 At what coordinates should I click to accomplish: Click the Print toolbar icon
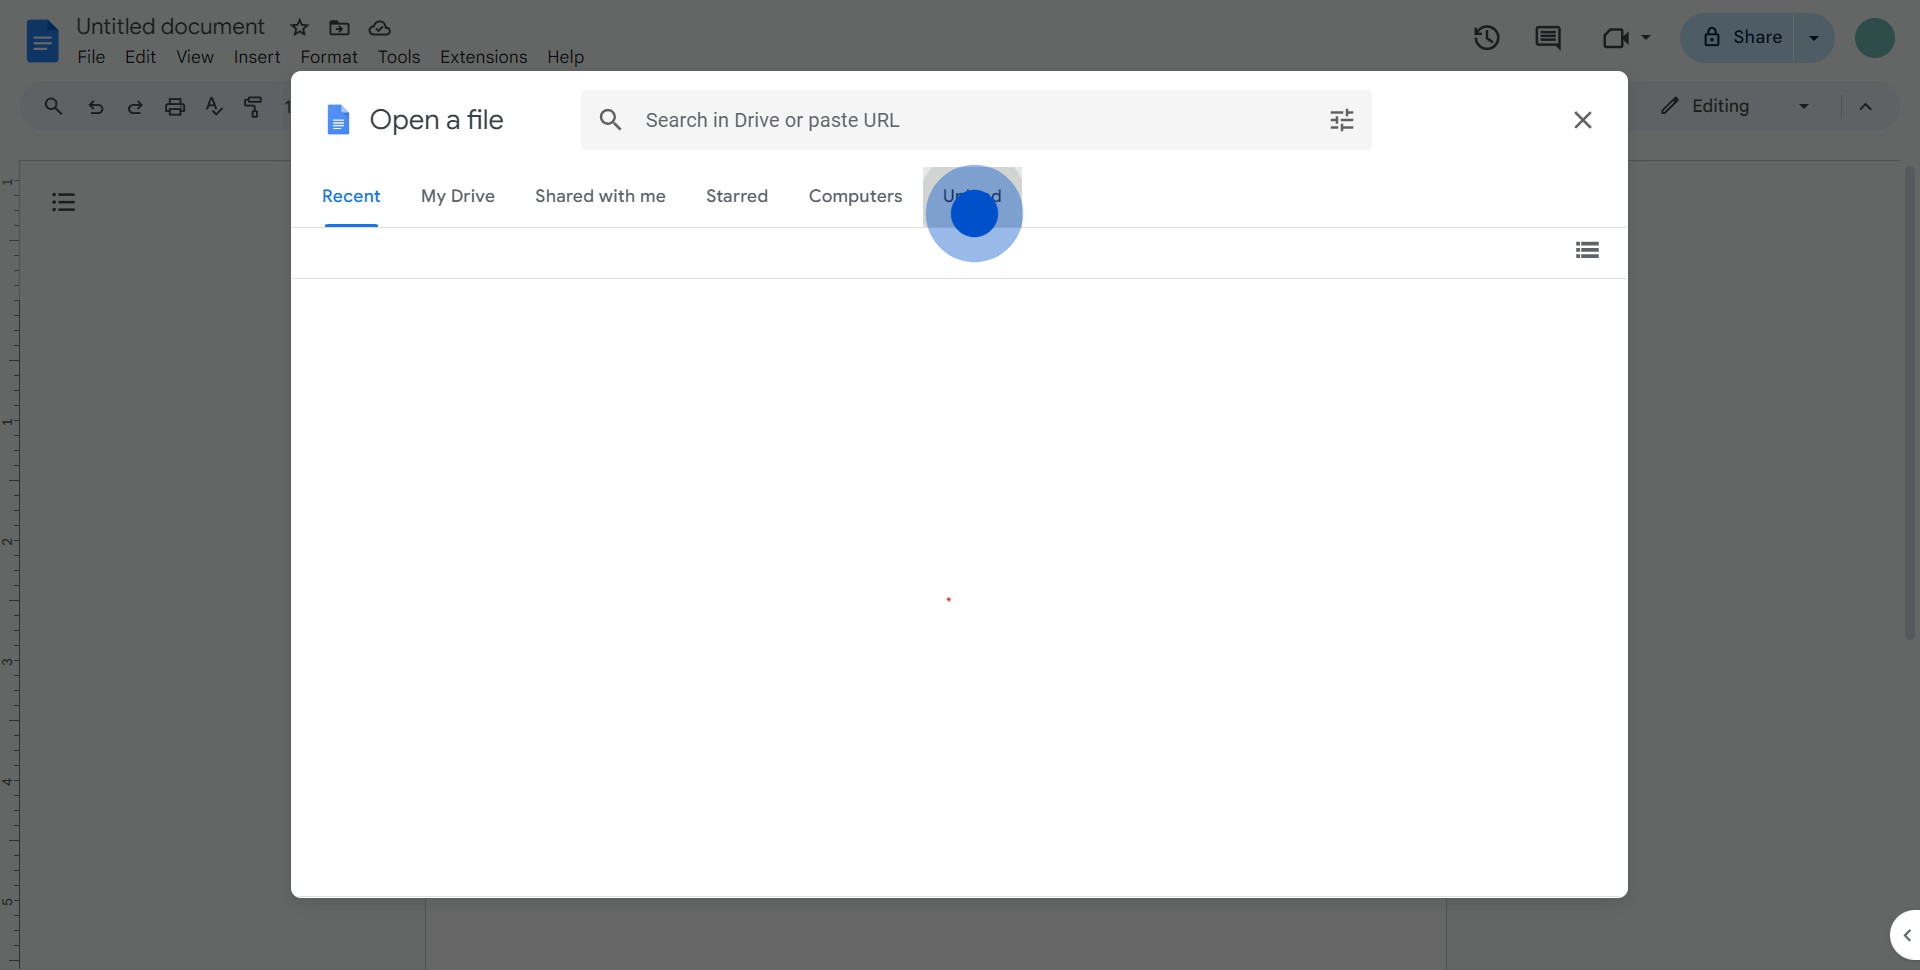coord(175,106)
